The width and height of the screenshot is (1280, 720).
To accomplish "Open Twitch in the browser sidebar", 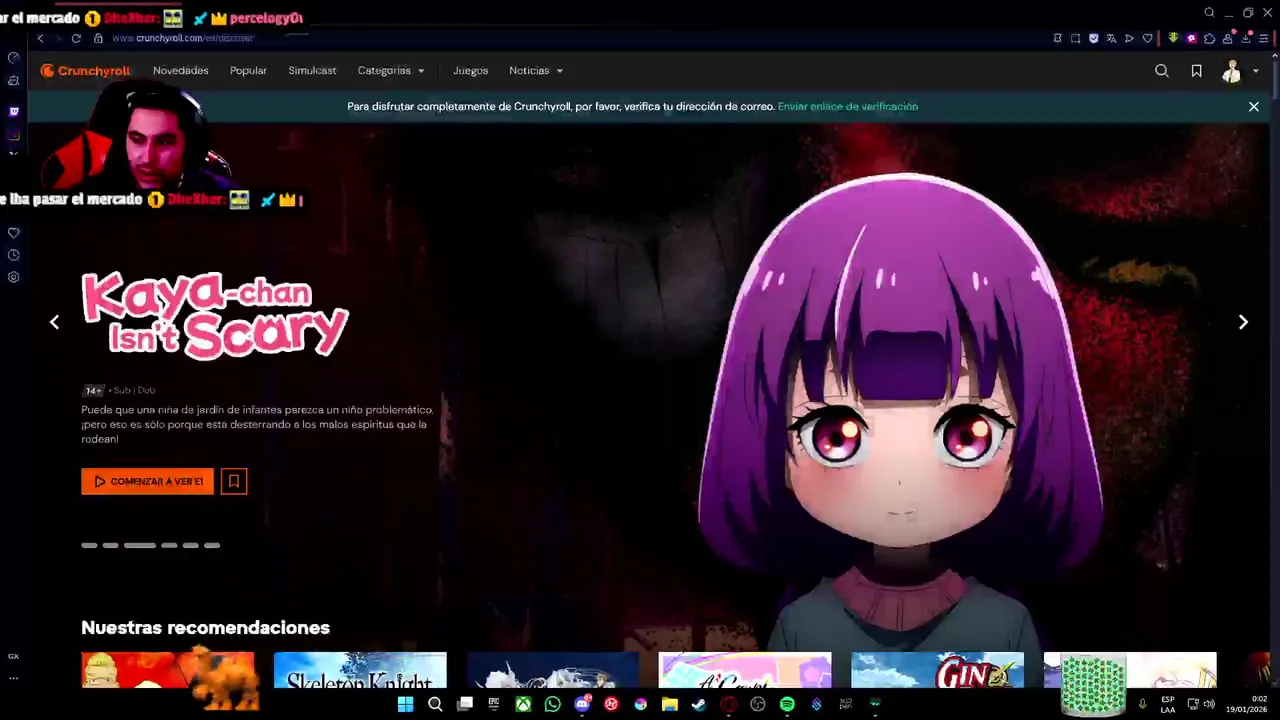I will pyautogui.click(x=13, y=111).
